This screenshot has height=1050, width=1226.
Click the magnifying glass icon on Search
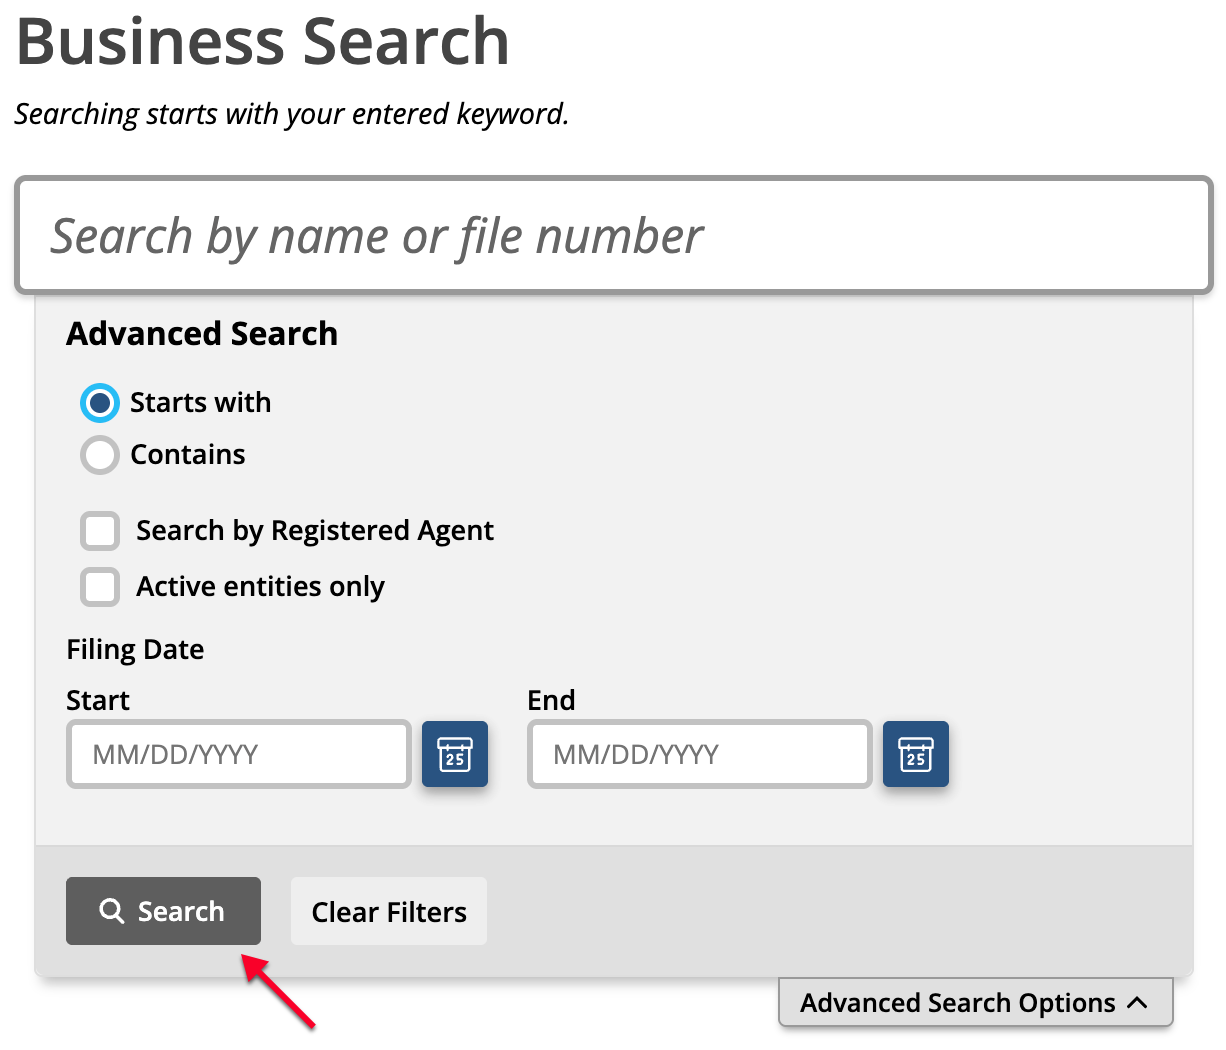[x=112, y=911]
